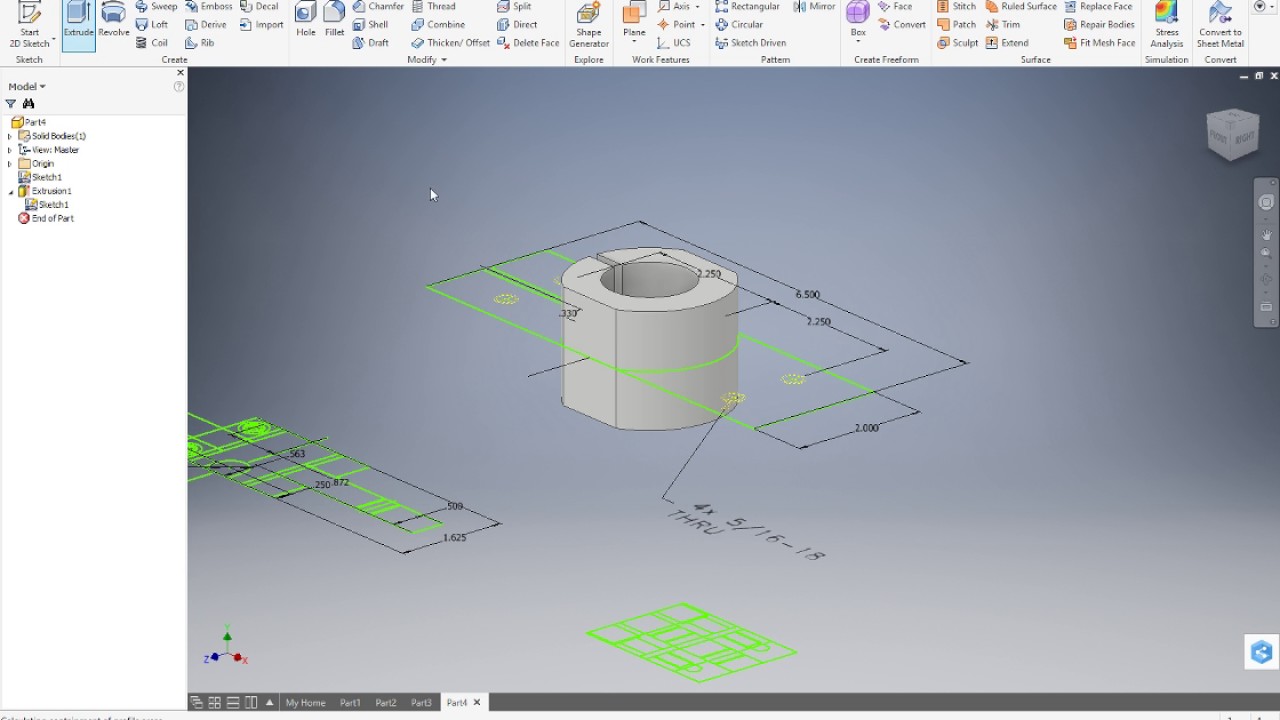
Task: Launch Stress Analysis
Action: click(x=1166, y=25)
